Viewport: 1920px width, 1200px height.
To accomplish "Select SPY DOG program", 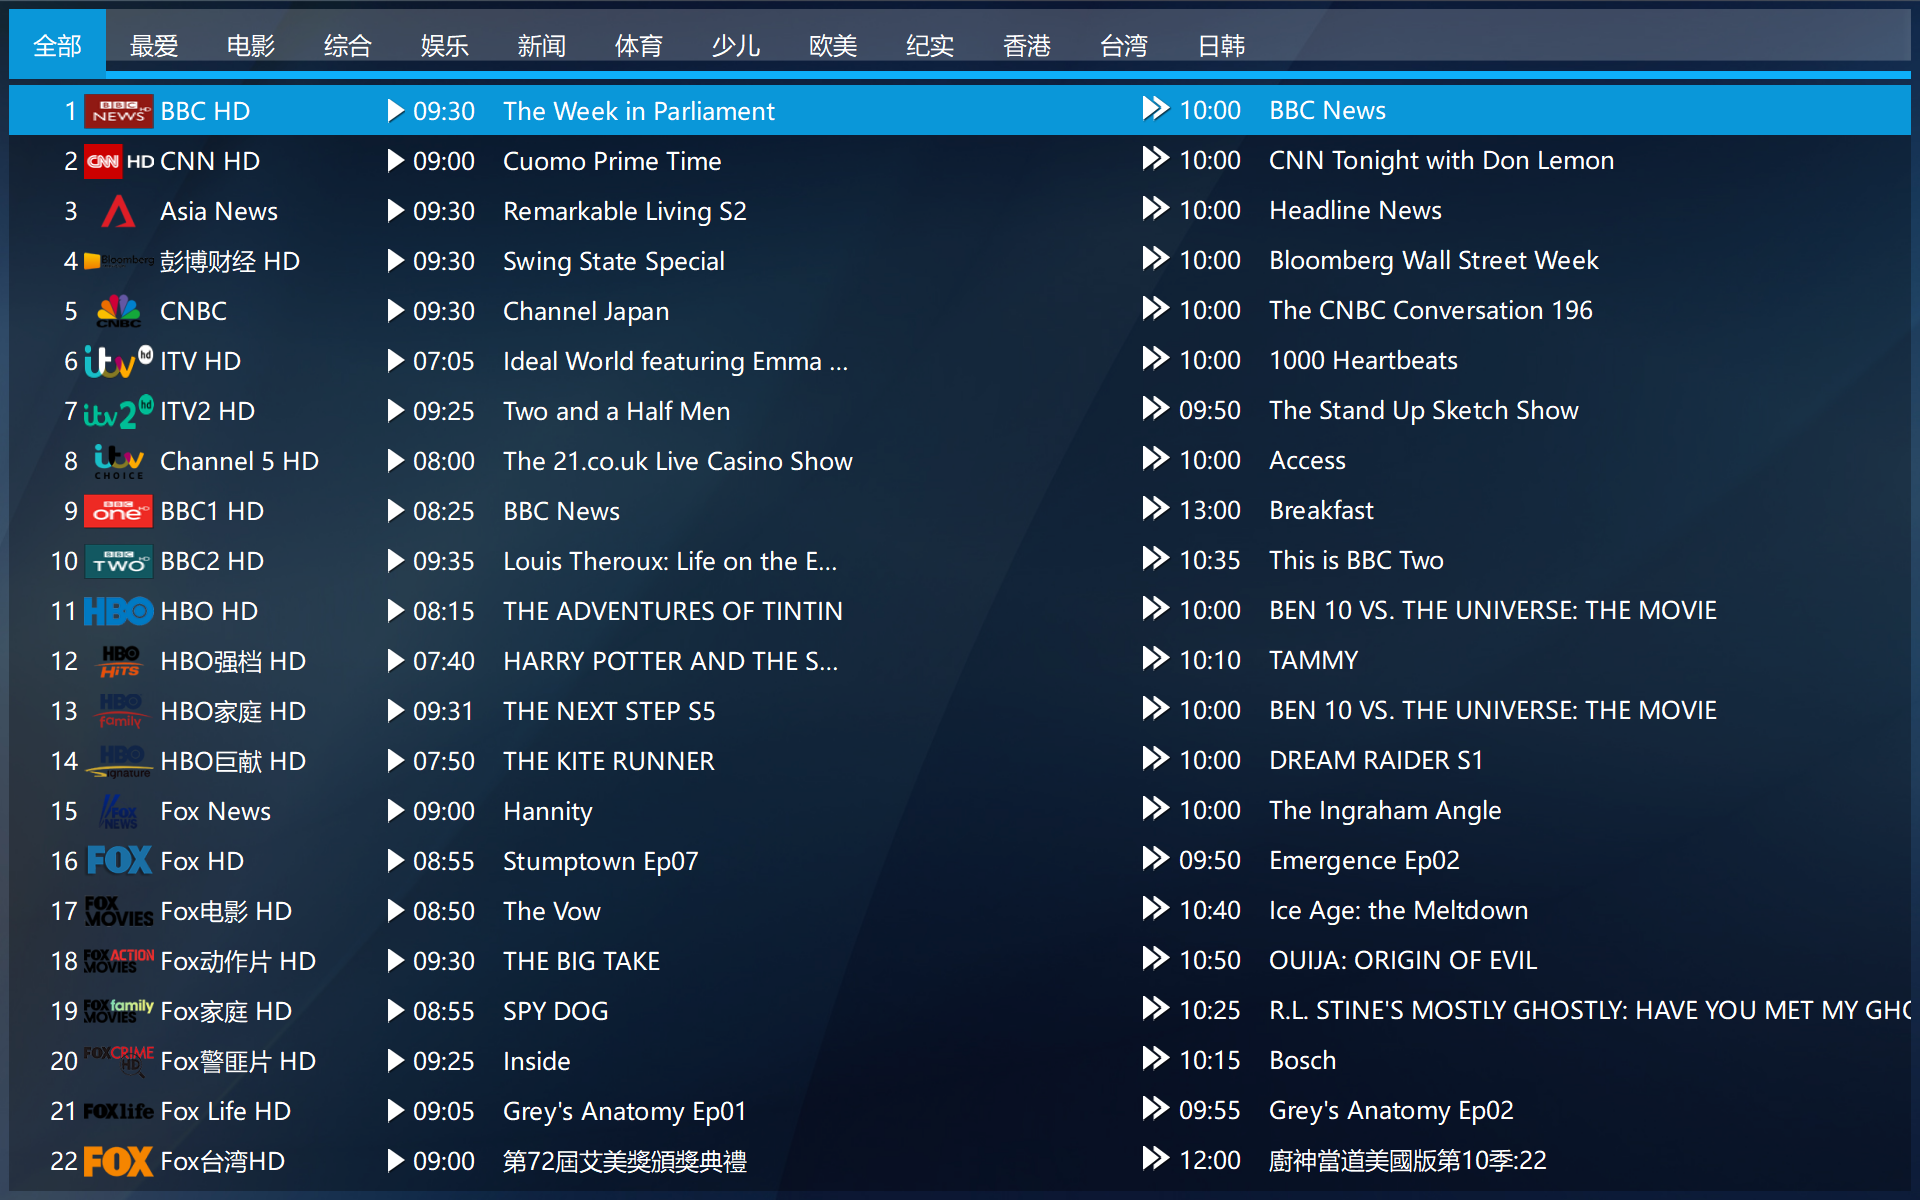I will pyautogui.click(x=556, y=1011).
